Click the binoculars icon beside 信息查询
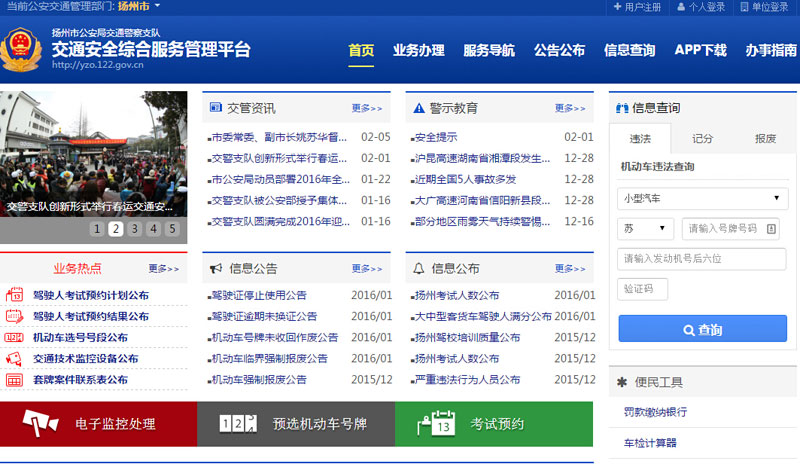Viewport: 800px width, 464px height. 622,108
